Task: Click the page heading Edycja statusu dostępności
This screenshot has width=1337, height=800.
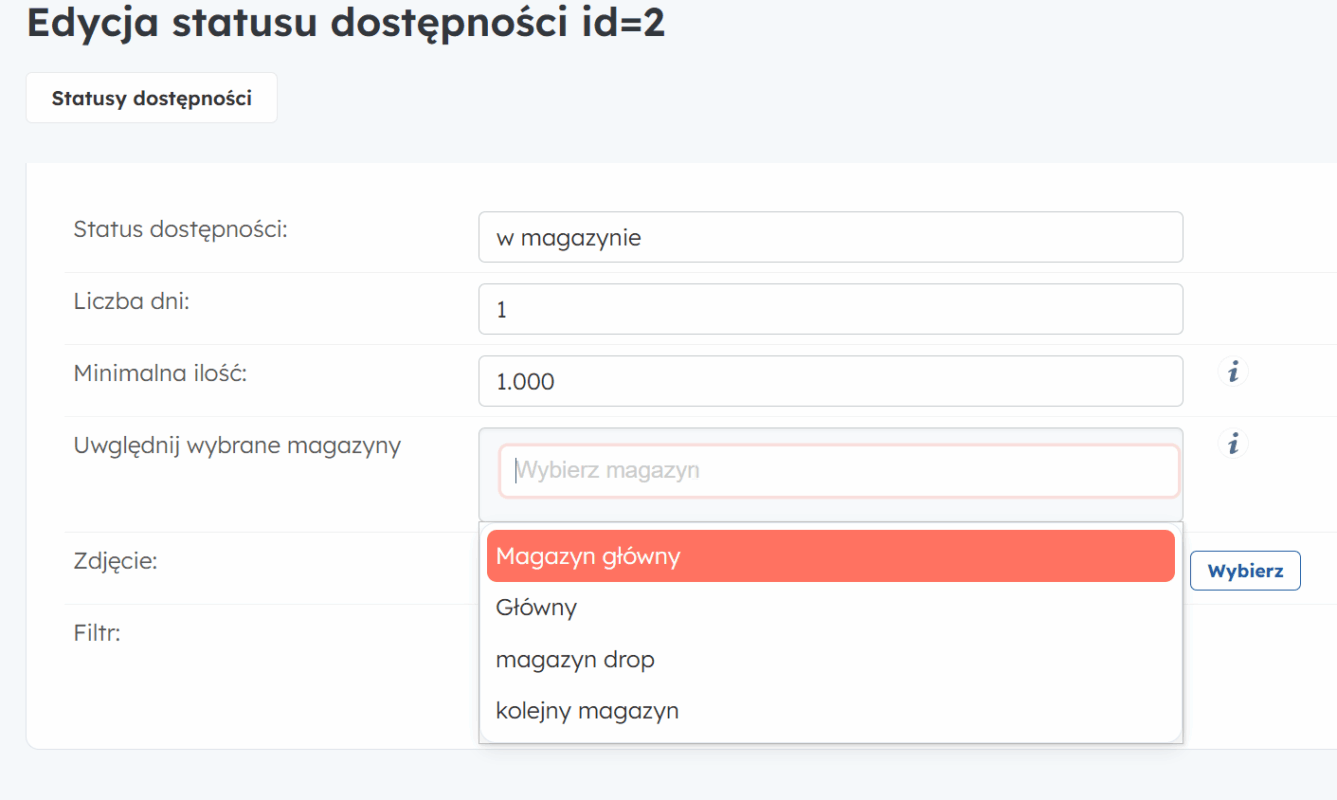Action: point(345,24)
